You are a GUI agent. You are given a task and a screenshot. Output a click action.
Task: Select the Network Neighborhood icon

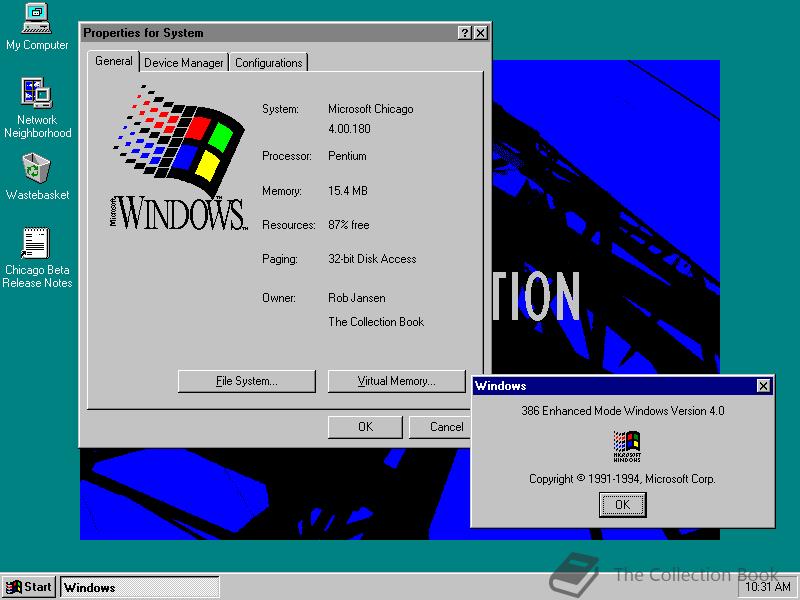pyautogui.click(x=37, y=108)
